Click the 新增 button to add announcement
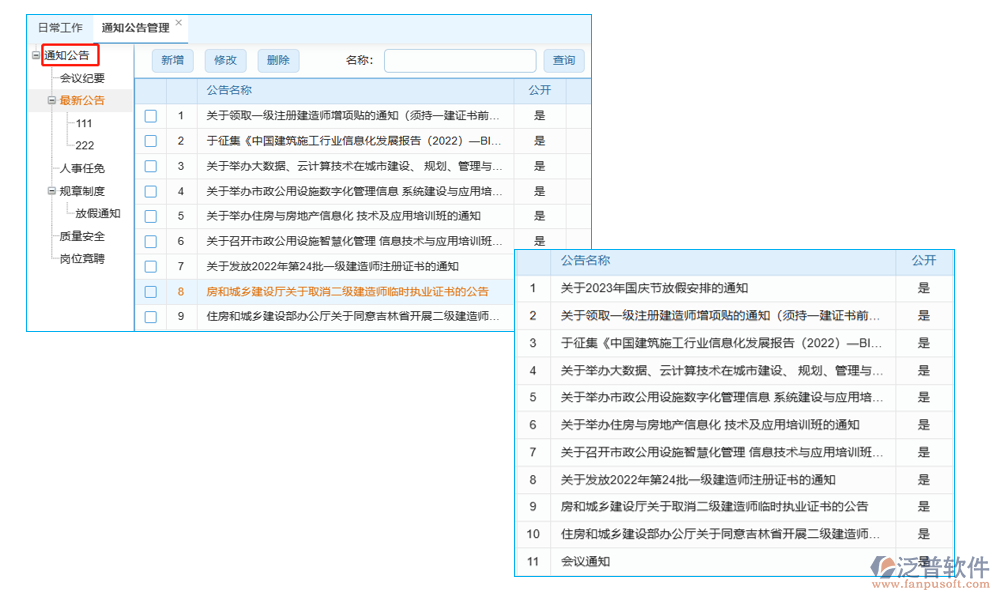Screen dimensions: 1000x600 click(x=172, y=60)
